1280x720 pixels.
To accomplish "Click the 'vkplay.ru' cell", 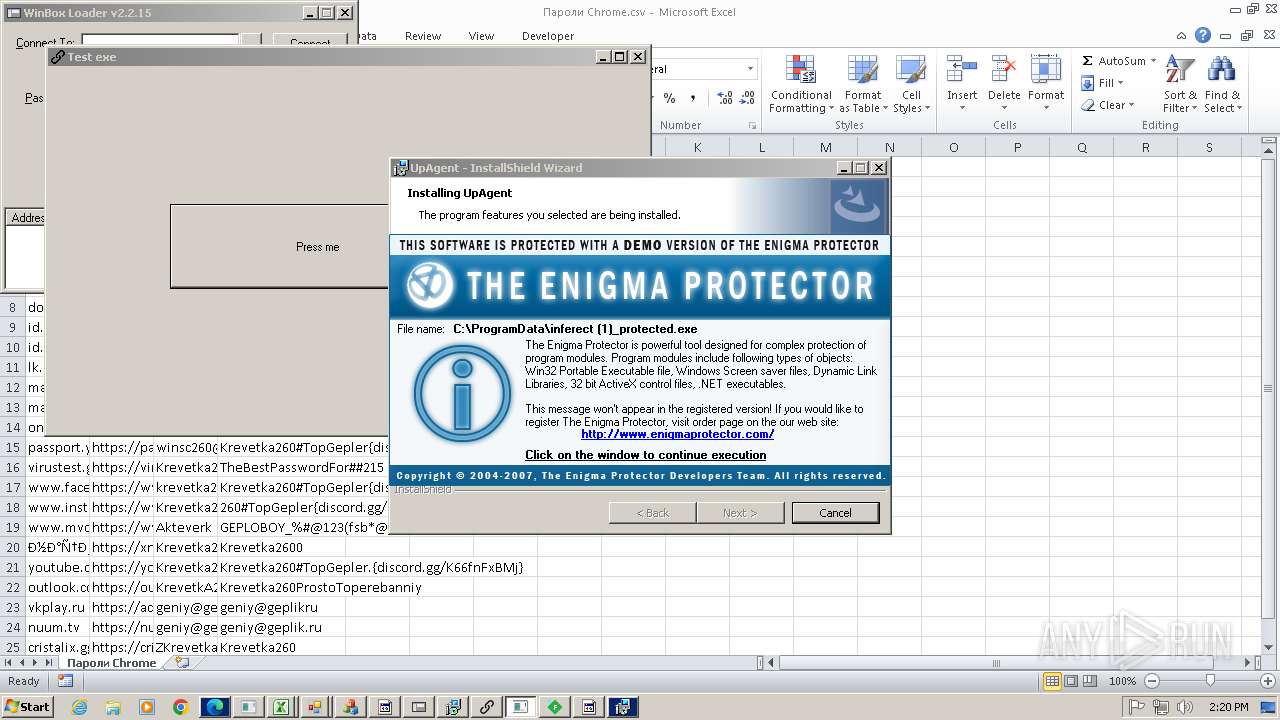I will coord(57,607).
